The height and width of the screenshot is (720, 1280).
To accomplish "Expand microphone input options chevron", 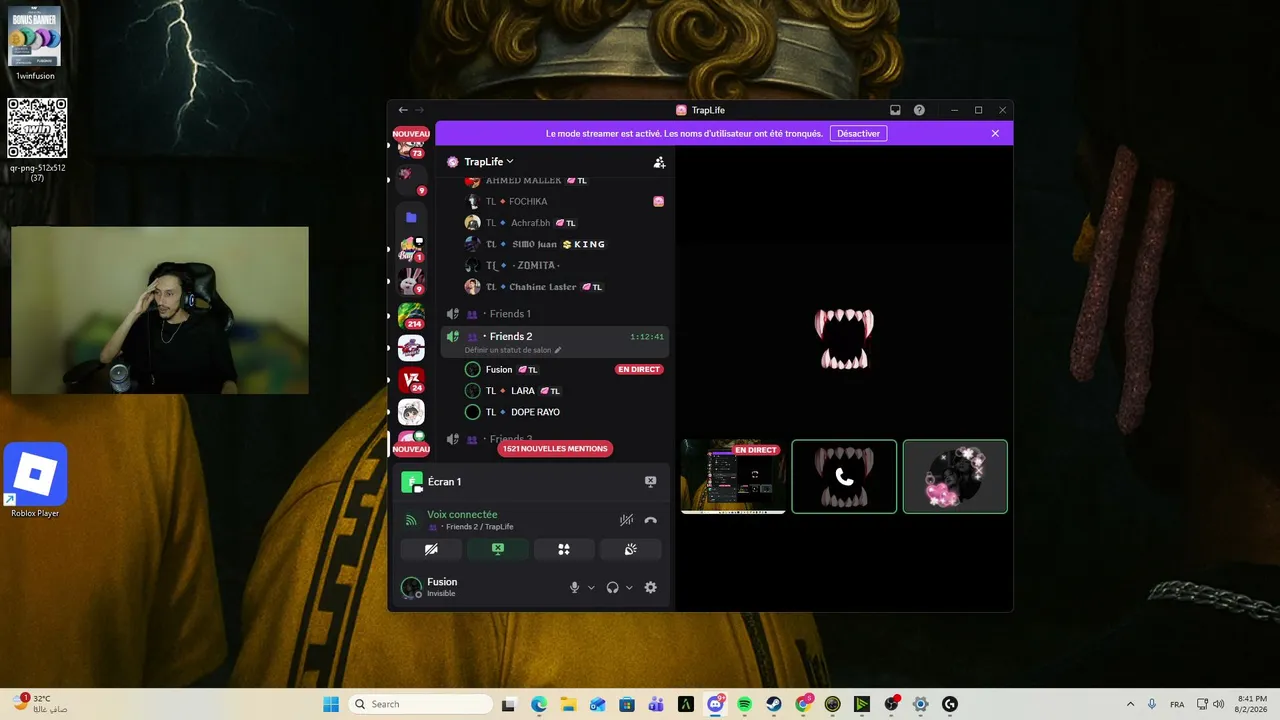I will click(x=591, y=588).
